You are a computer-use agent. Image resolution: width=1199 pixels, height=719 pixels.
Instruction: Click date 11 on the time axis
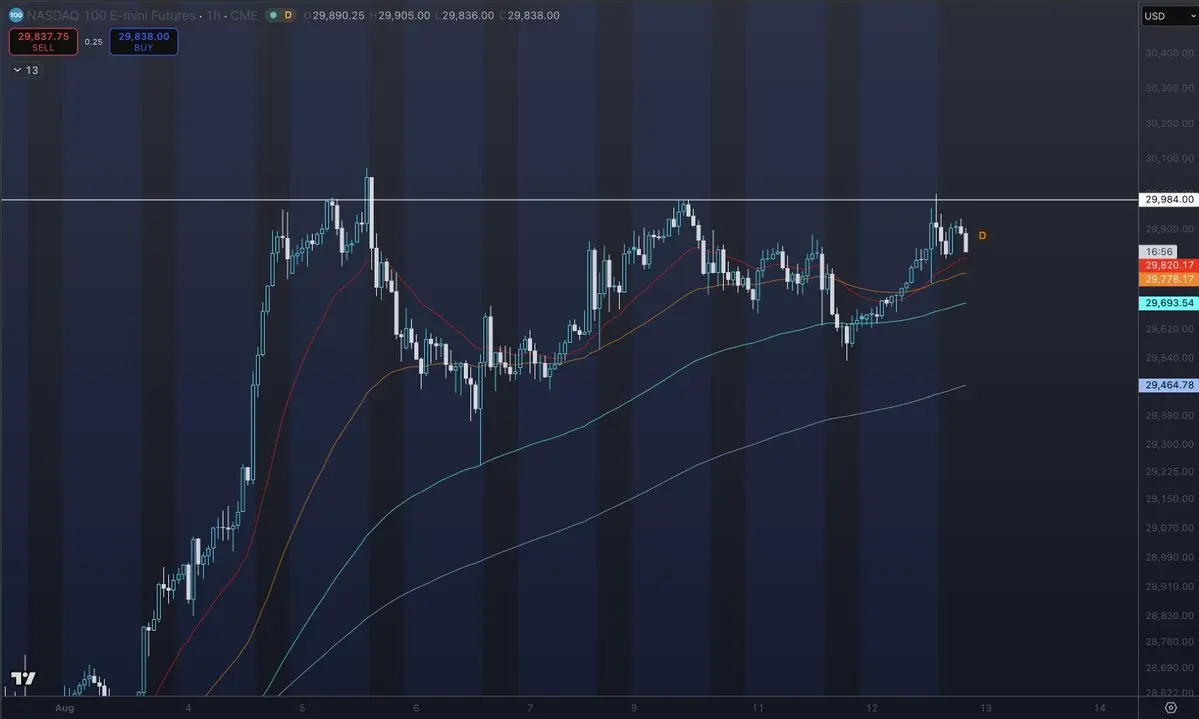coord(758,708)
